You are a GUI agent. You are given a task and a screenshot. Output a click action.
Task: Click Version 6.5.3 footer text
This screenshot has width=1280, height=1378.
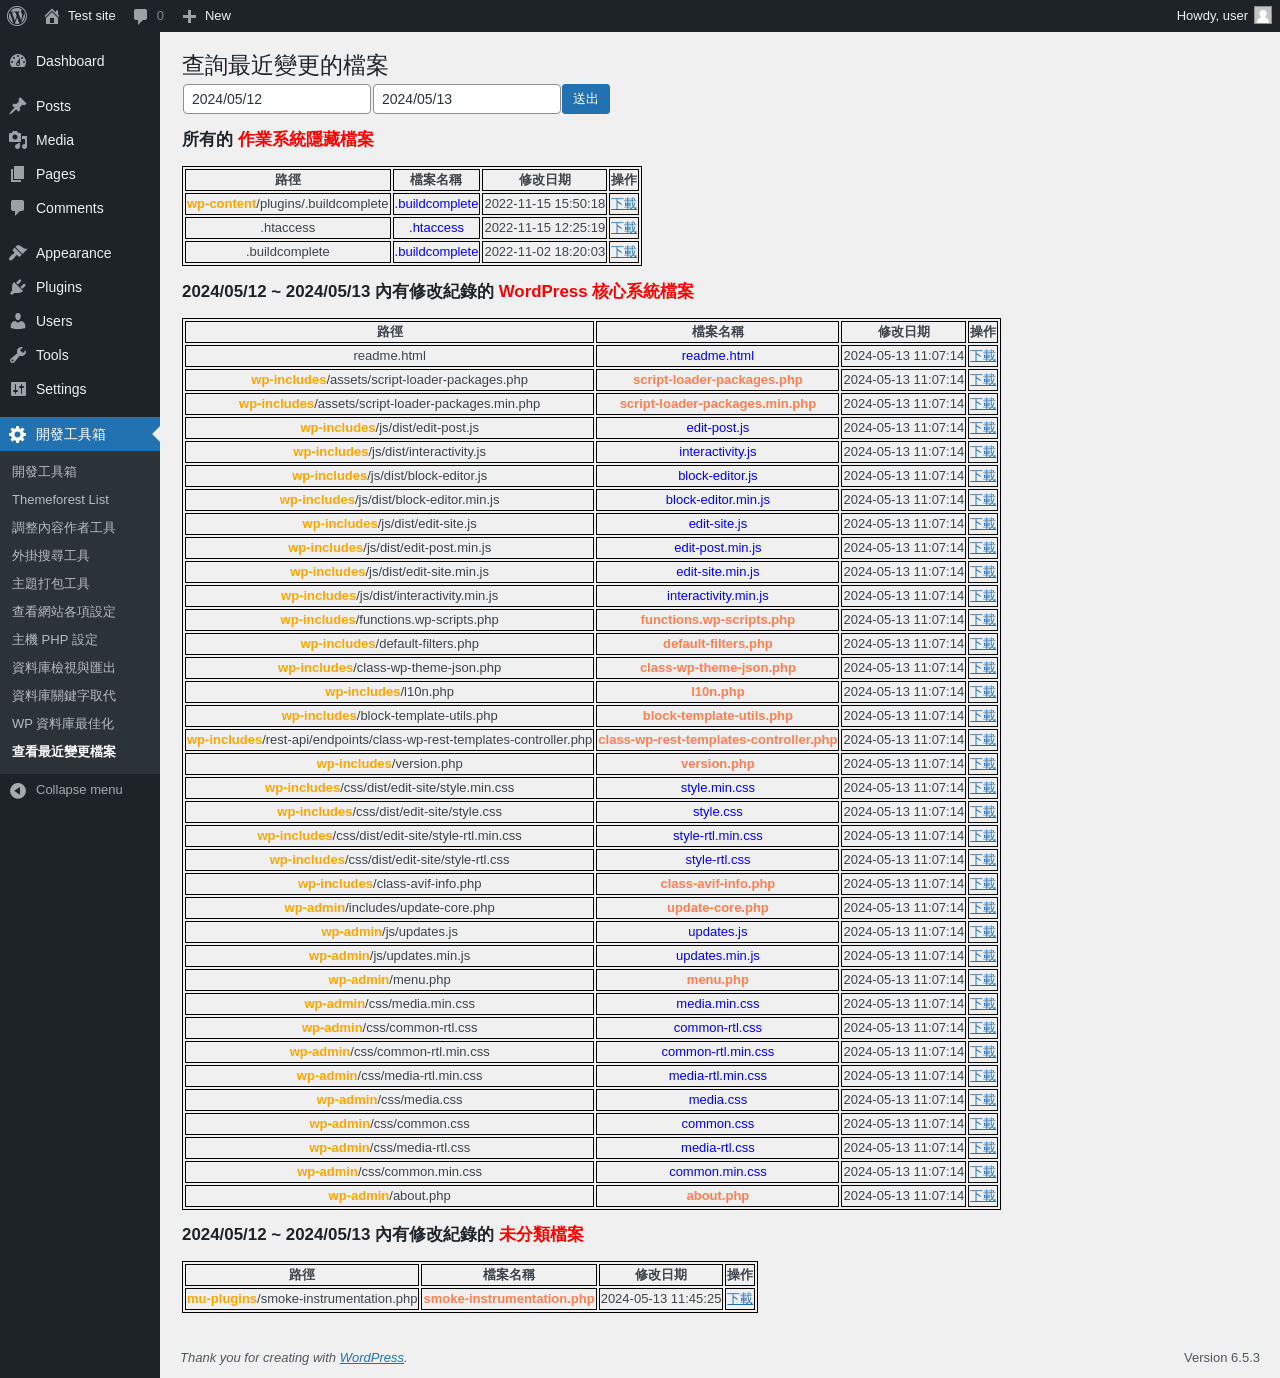(x=1222, y=1358)
